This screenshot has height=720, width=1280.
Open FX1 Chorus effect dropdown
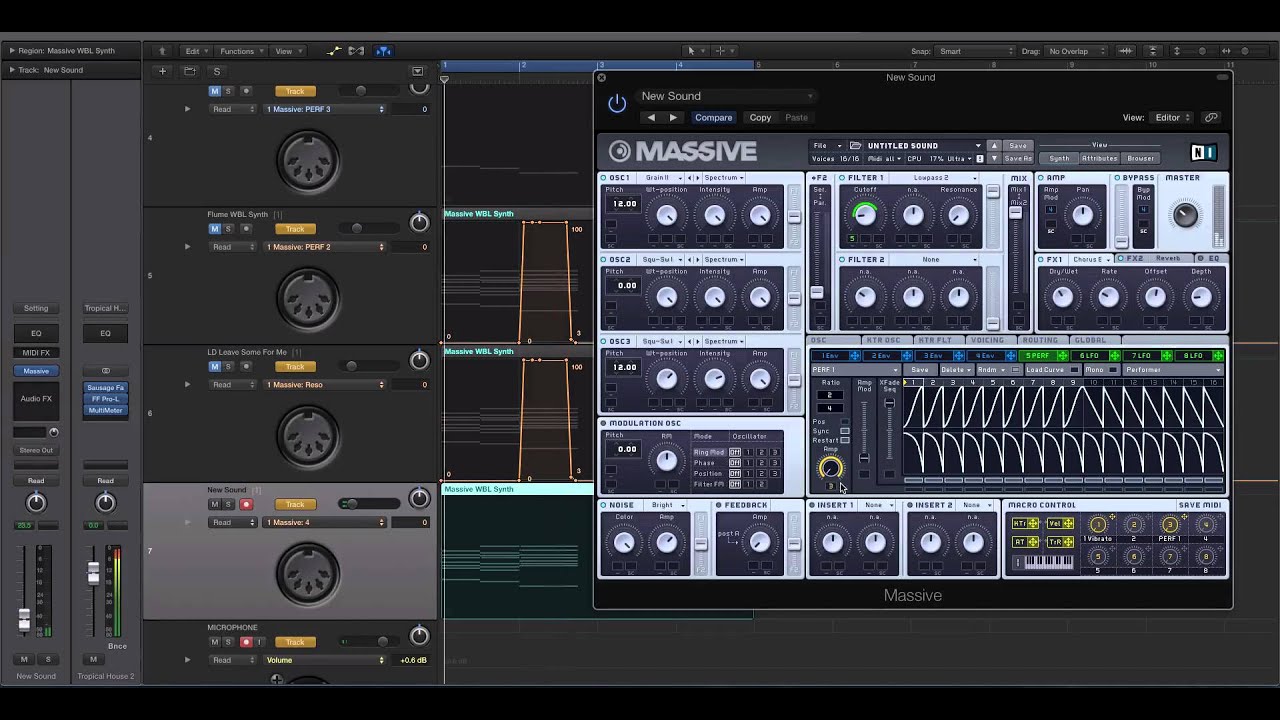pos(1091,259)
